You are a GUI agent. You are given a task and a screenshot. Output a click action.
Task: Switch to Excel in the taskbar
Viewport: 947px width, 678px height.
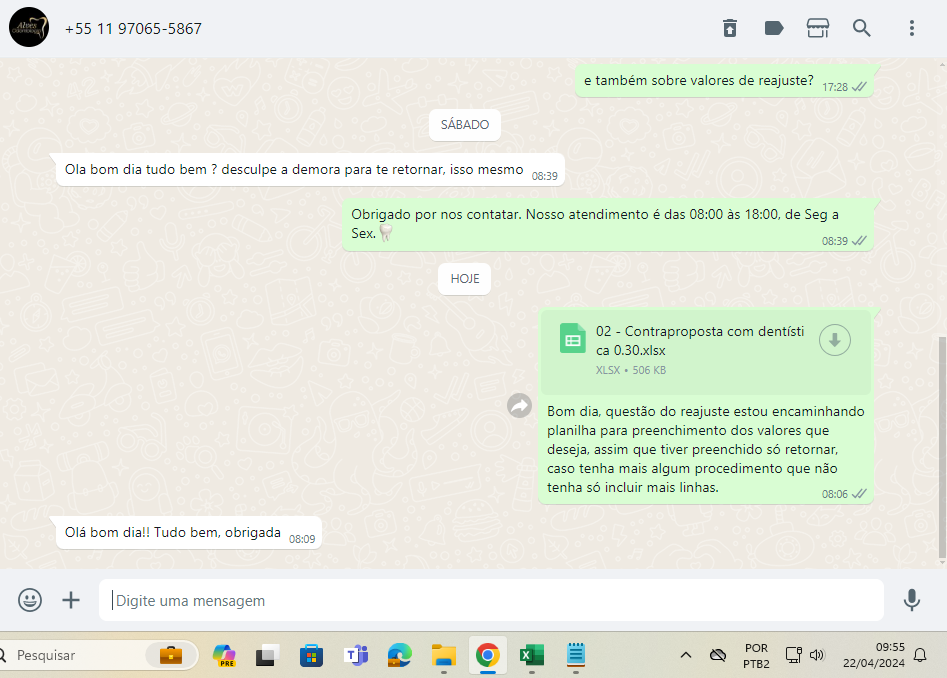(x=530, y=656)
